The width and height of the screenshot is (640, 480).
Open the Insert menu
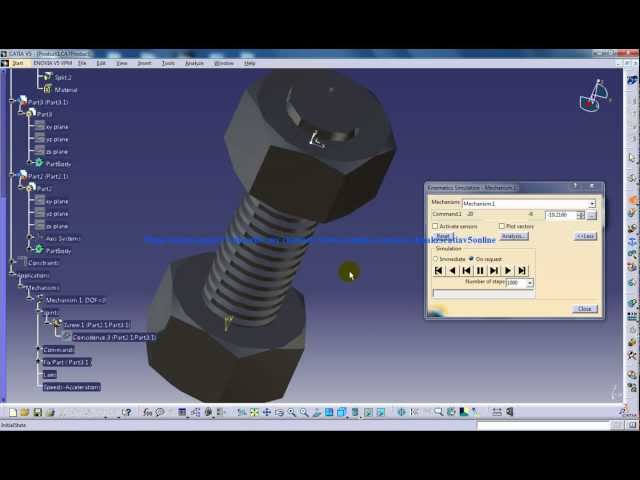click(x=144, y=63)
